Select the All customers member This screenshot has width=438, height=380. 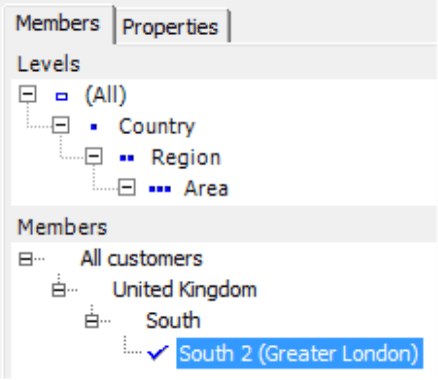[x=142, y=259]
